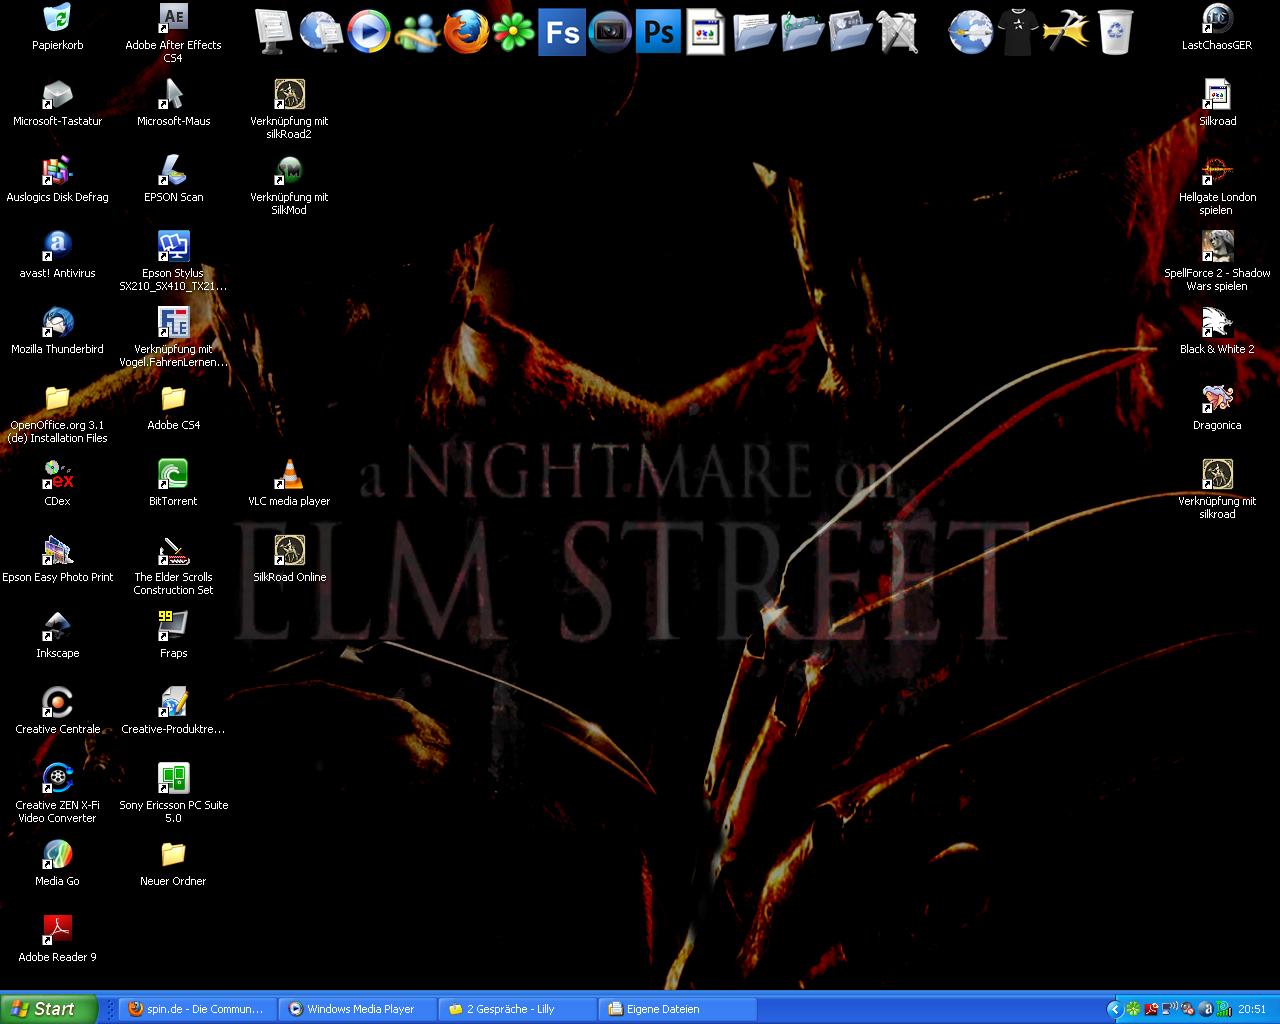Activate spin.de browser window in taskbar
Screen dimensions: 1280x1024
point(197,1009)
